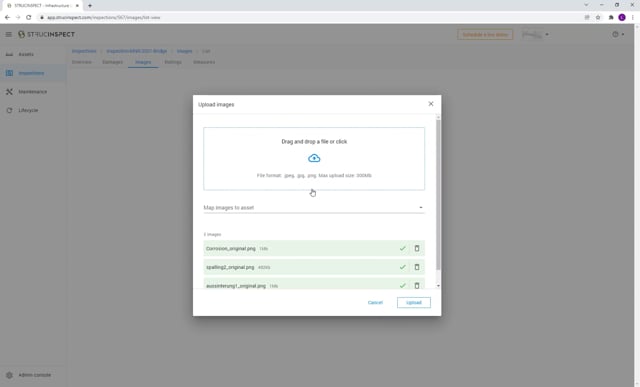640x387 pixels.
Task: Open the Images breadcrumb link
Action: click(184, 51)
